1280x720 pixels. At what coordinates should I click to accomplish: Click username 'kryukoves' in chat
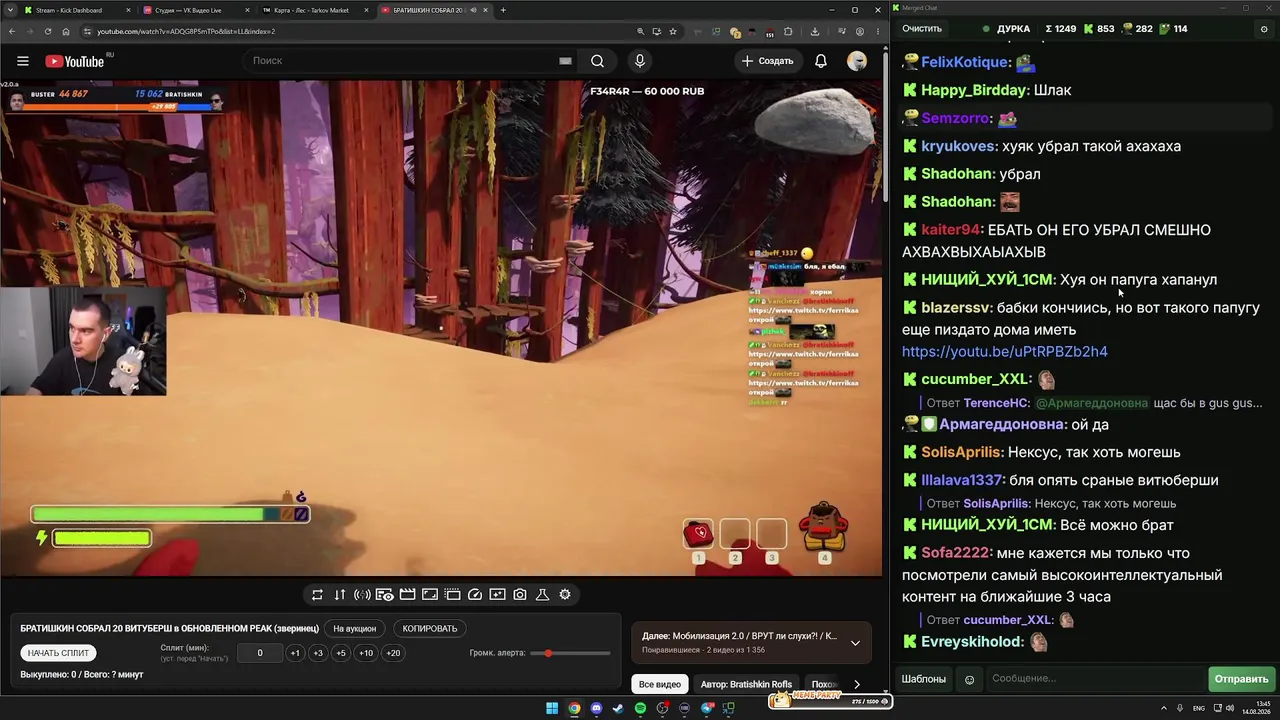tap(959, 146)
